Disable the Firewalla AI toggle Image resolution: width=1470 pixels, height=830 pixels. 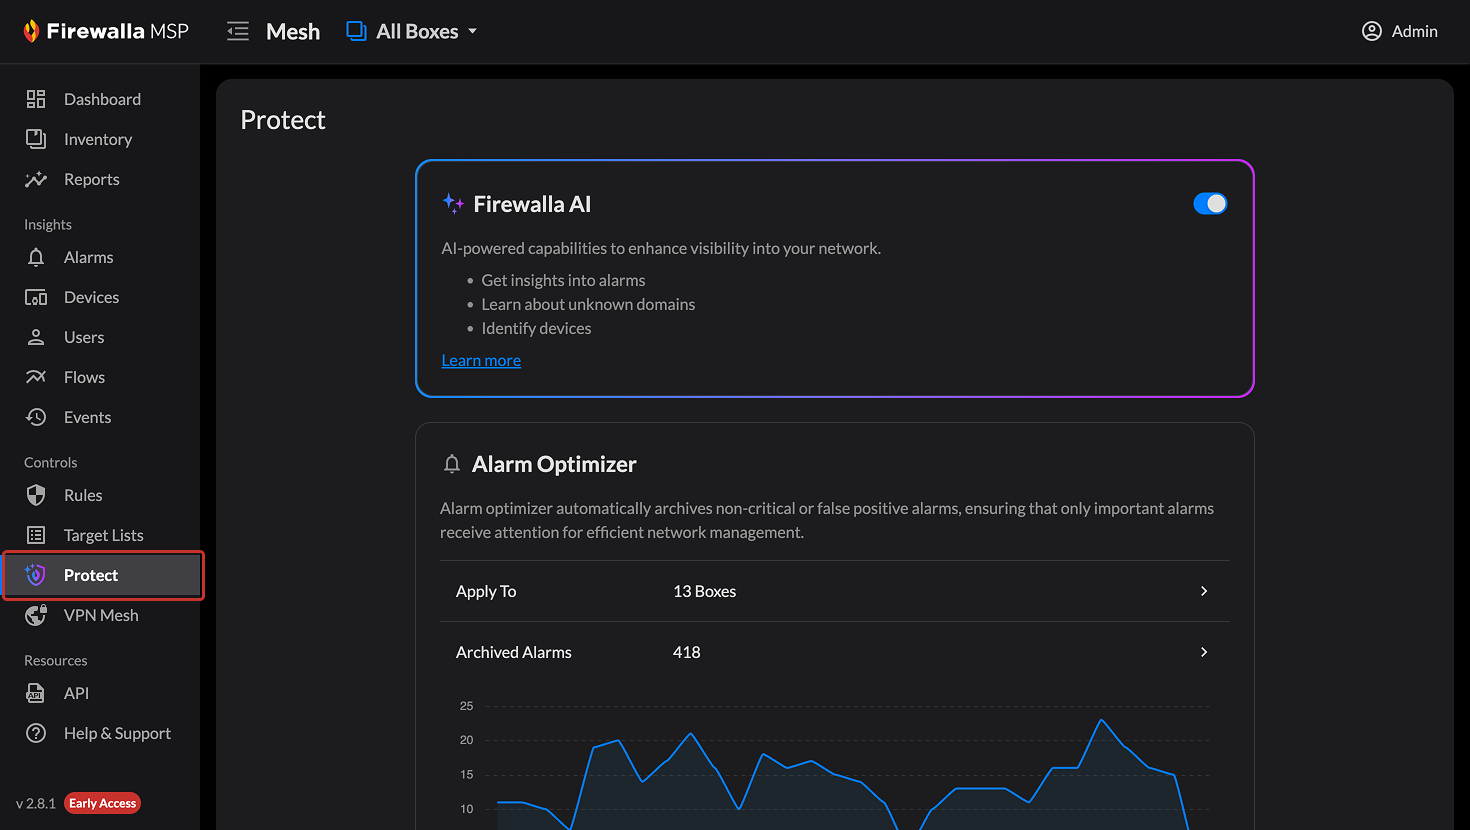(x=1210, y=203)
